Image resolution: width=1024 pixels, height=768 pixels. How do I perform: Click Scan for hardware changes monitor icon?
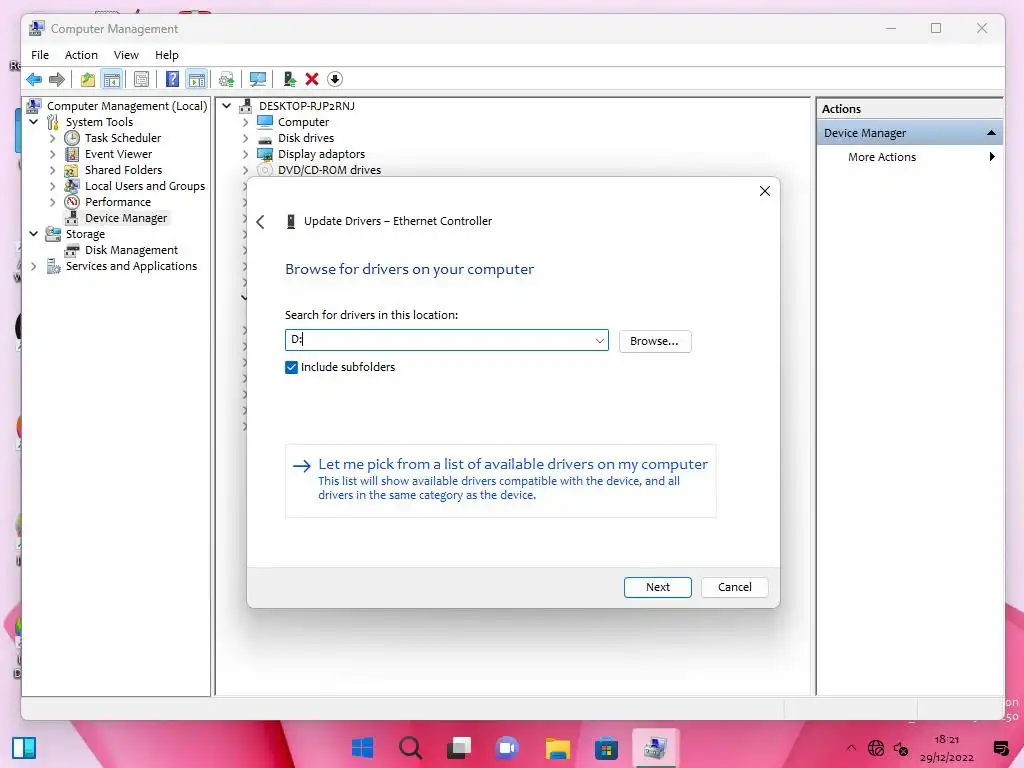coord(258,80)
